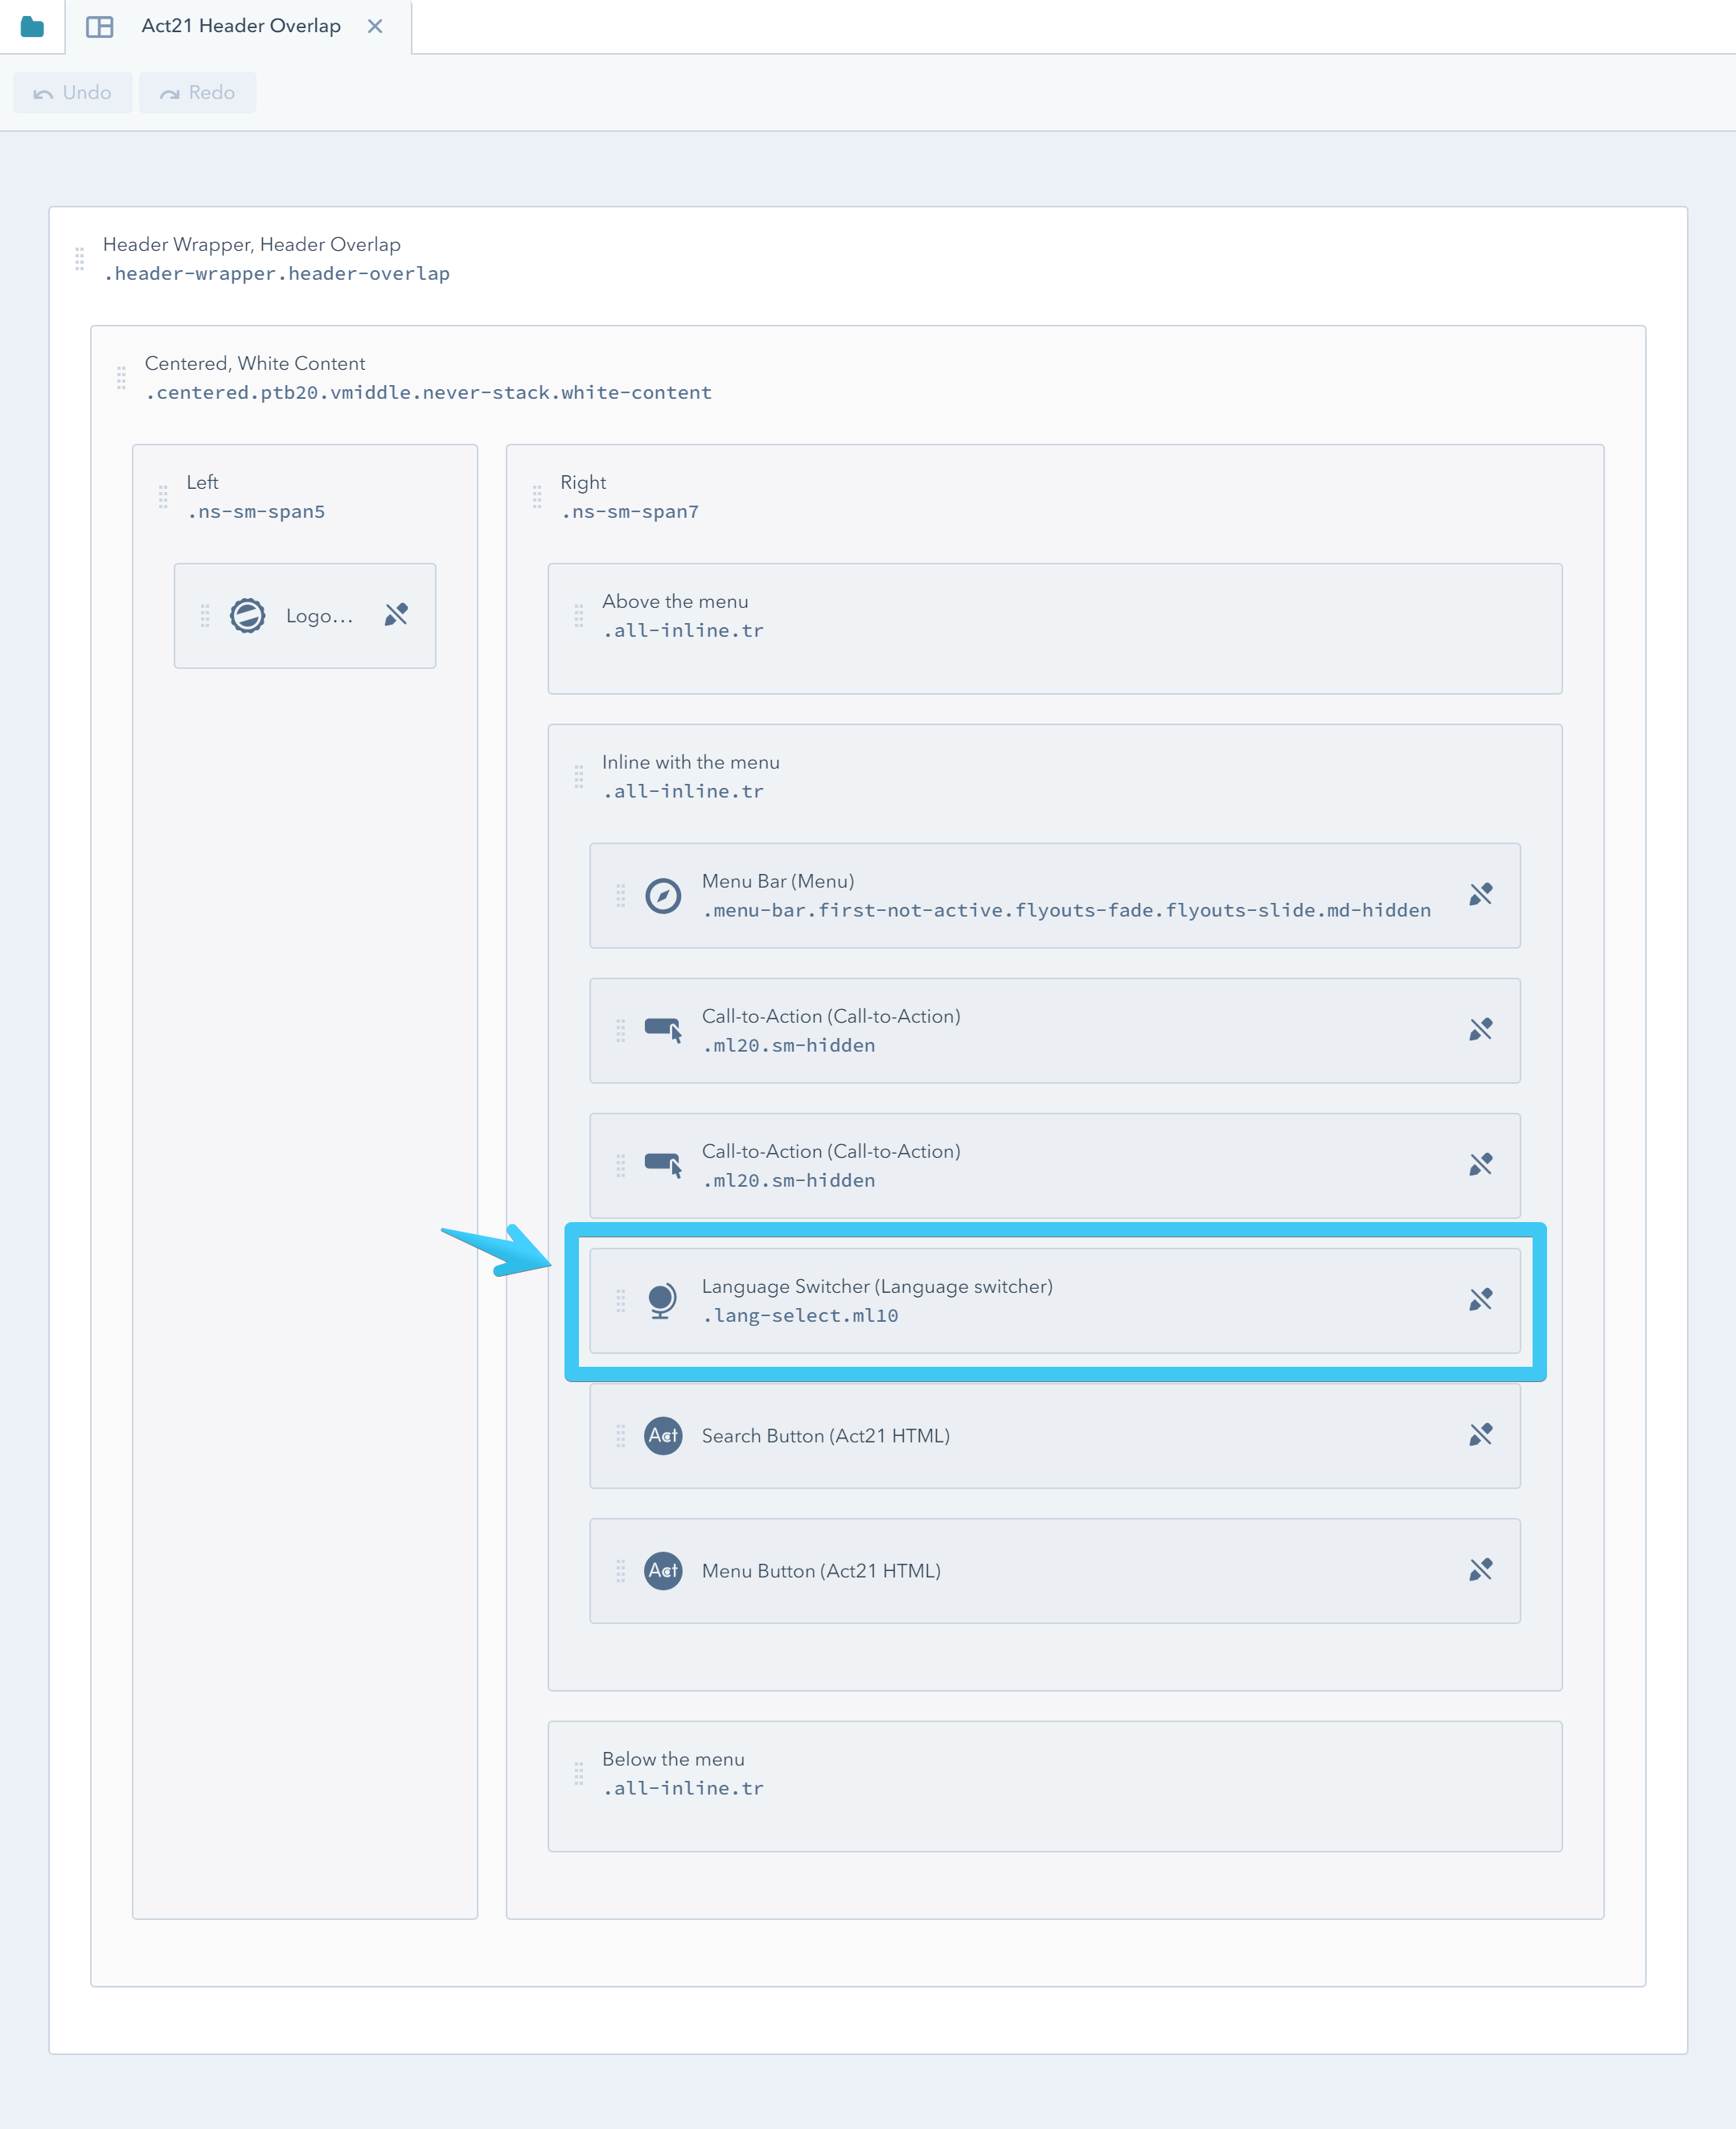Click the compass icon on the Menu Bar module
Viewport: 1736px width, 2129px height.
663,896
